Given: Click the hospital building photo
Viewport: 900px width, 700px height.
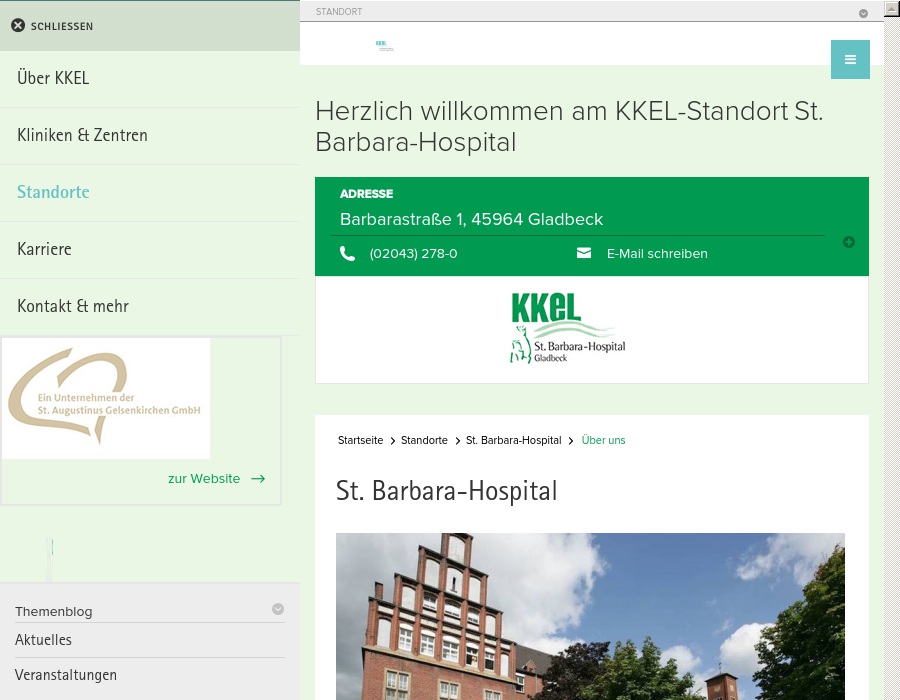Looking at the screenshot, I should [x=590, y=616].
